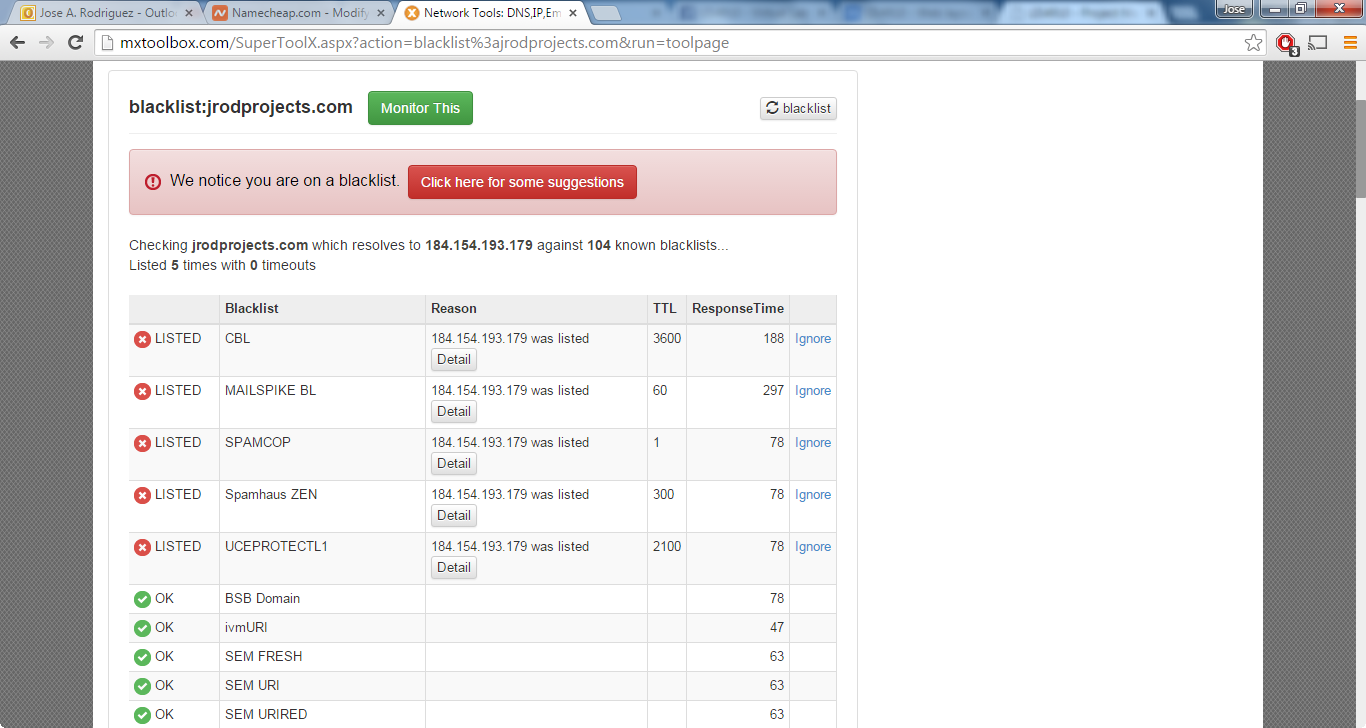Ignore the SPAMCOP entry

pos(813,443)
